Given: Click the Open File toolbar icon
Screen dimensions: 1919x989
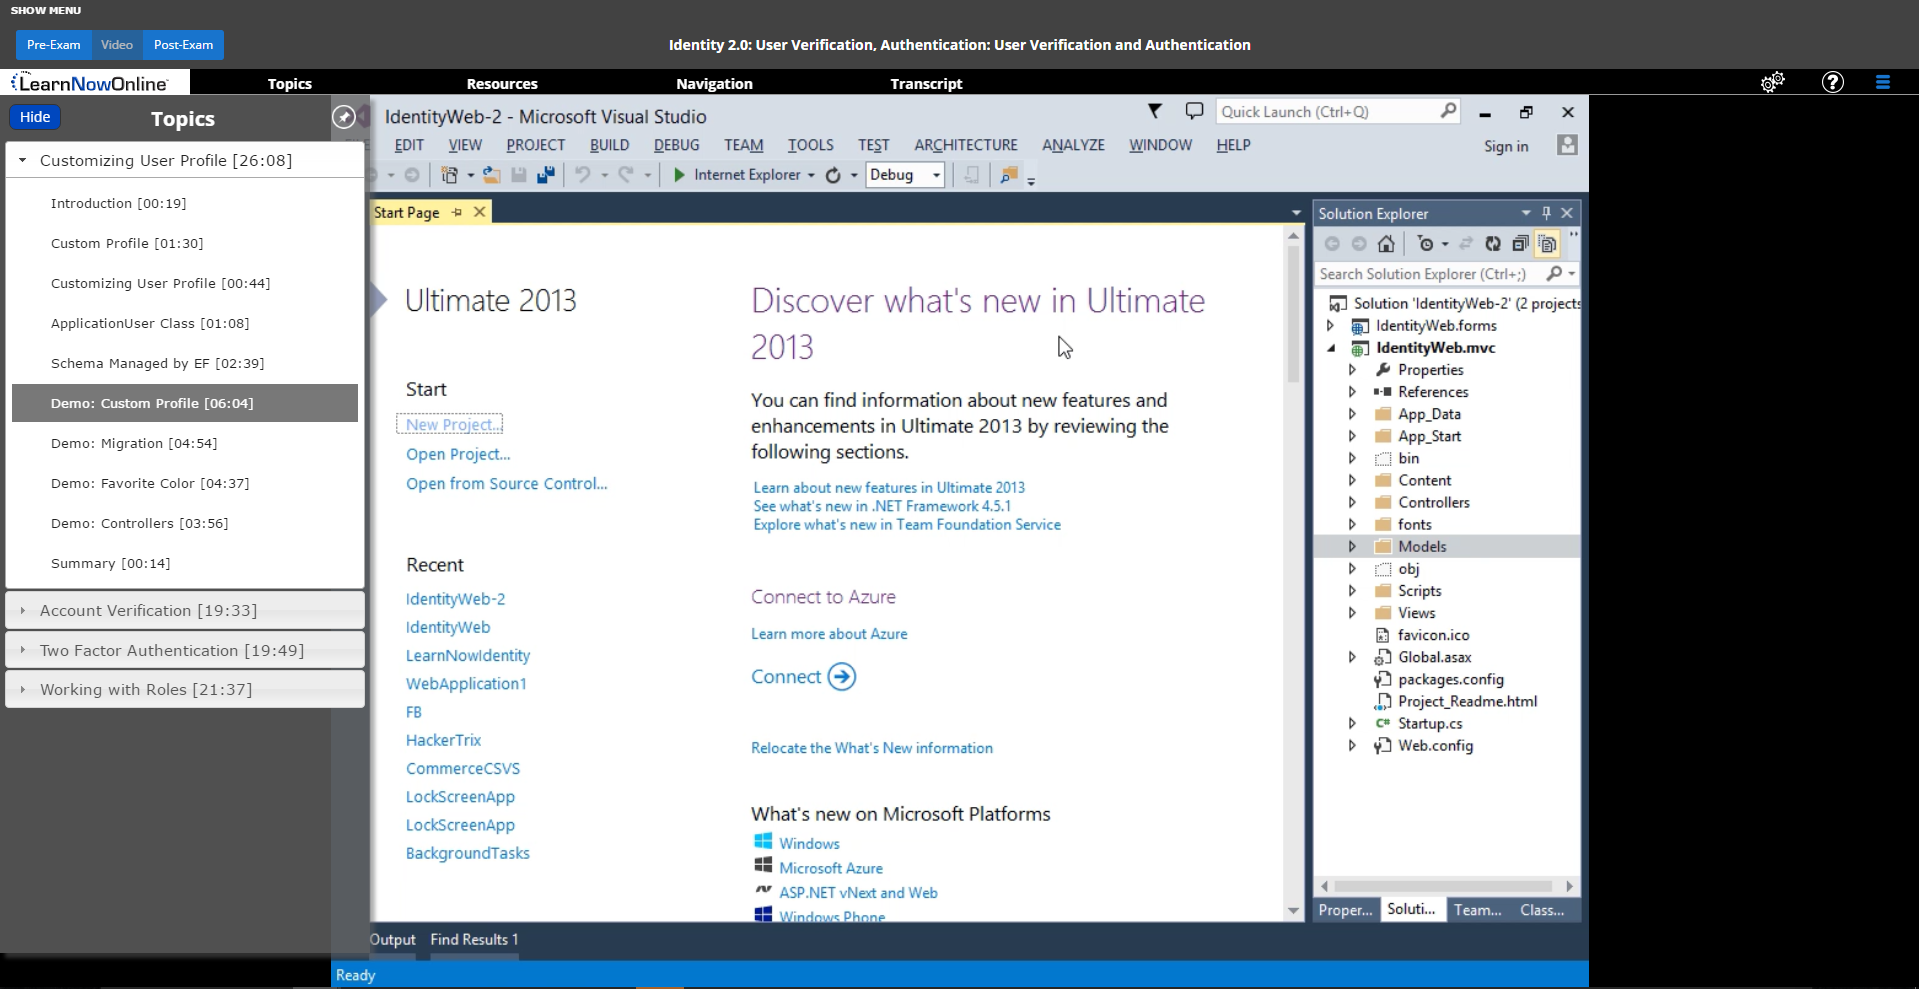Looking at the screenshot, I should pos(491,175).
